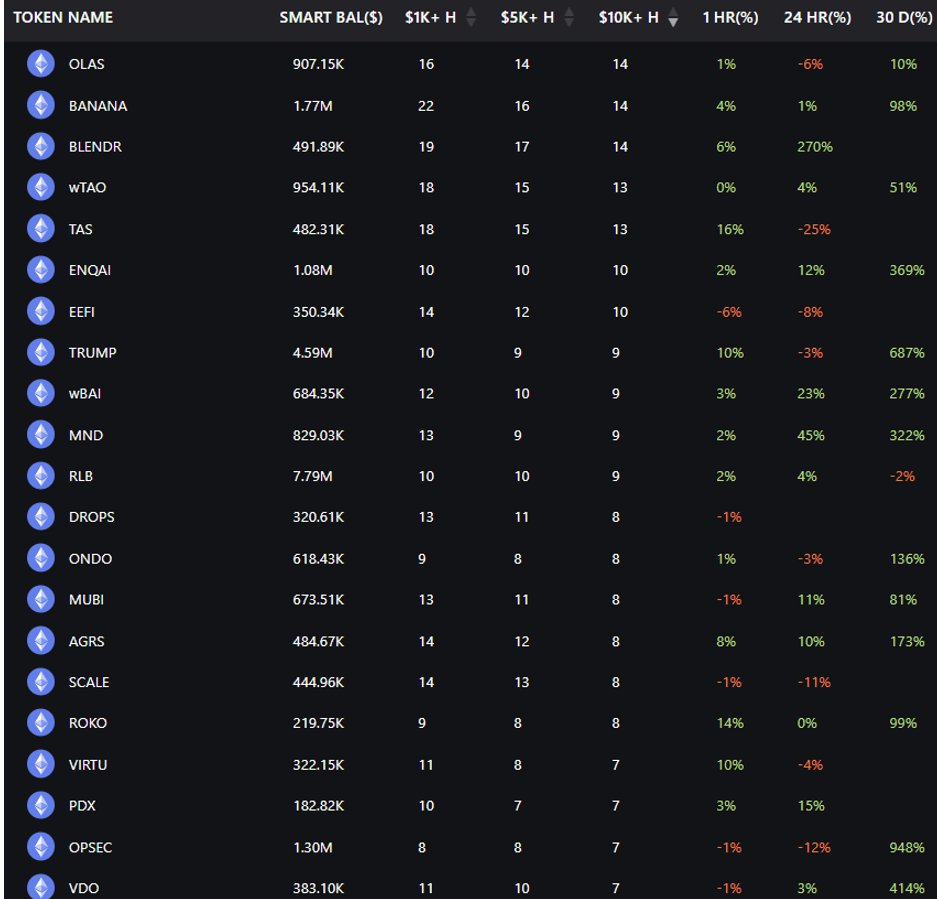
Task: Open the BLENDR token name
Action: (95, 146)
